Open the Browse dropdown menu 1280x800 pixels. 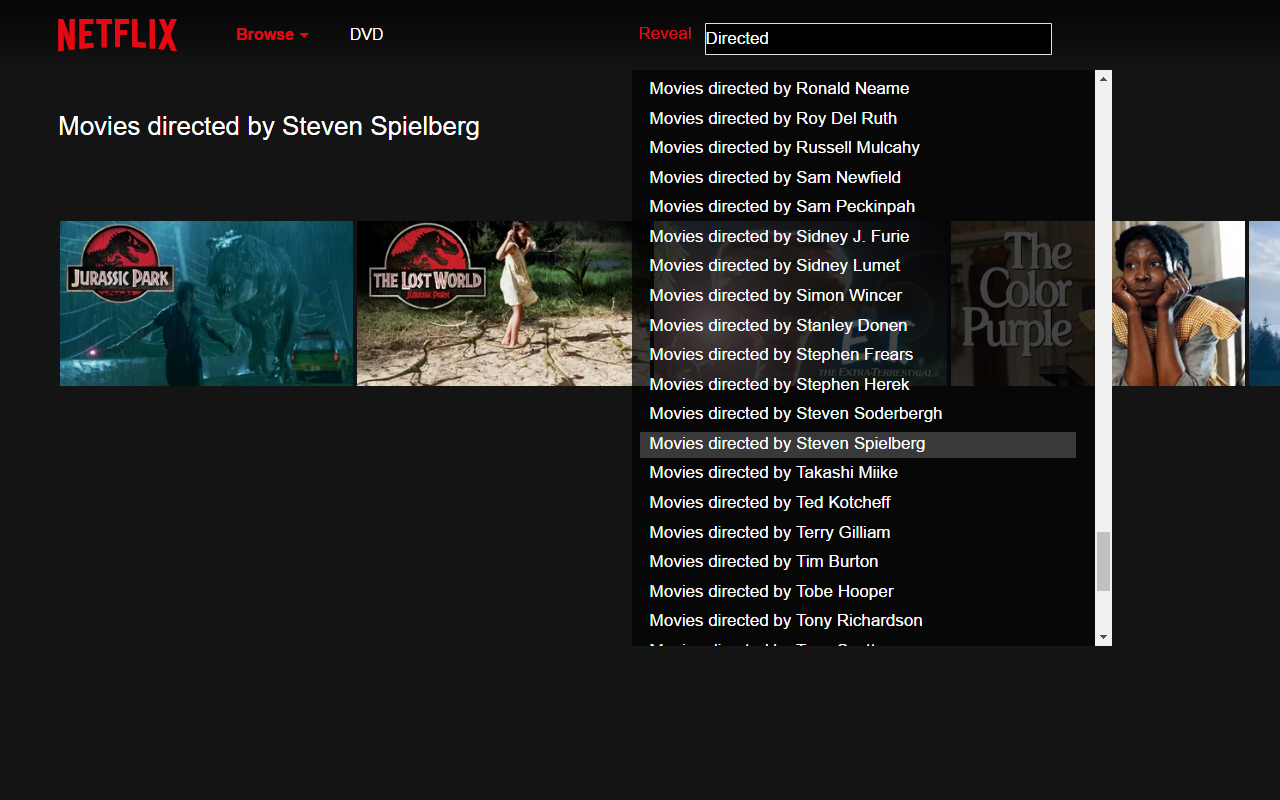tap(272, 34)
